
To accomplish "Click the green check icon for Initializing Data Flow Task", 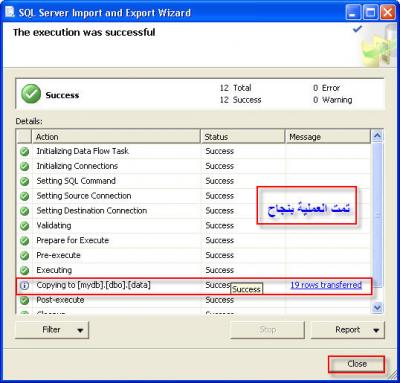I will 24,152.
